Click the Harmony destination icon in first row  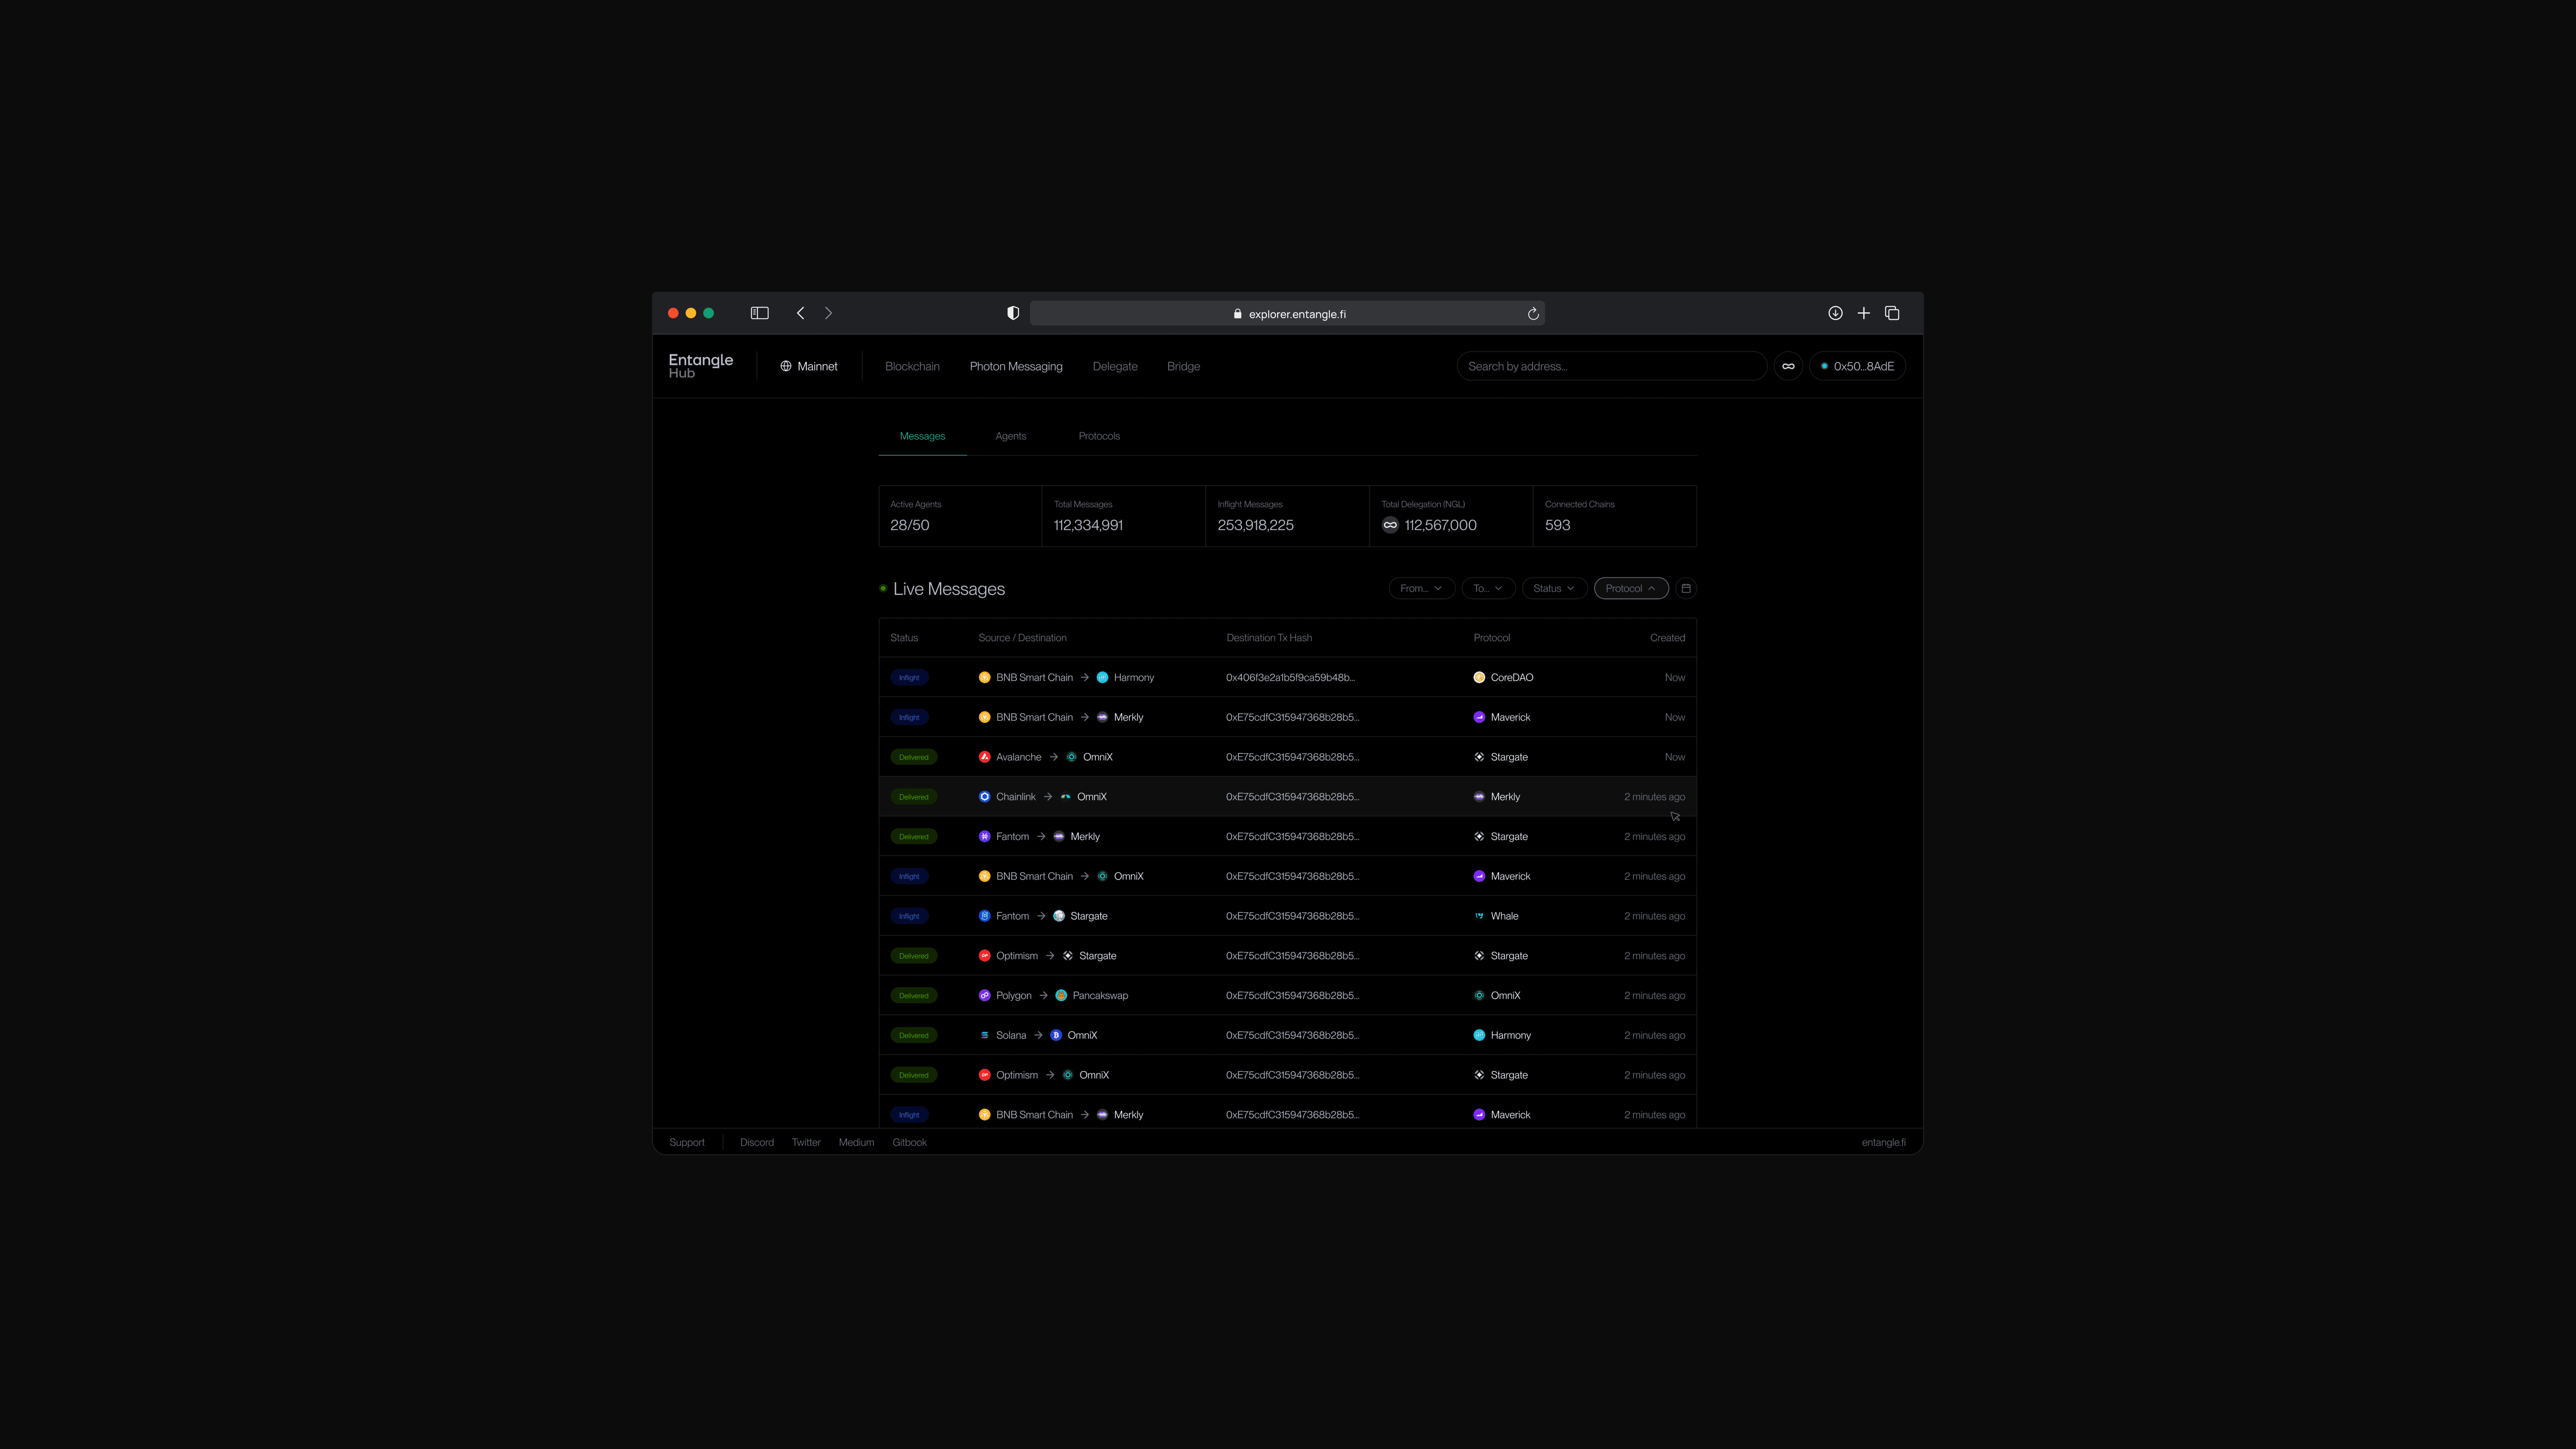click(1102, 677)
